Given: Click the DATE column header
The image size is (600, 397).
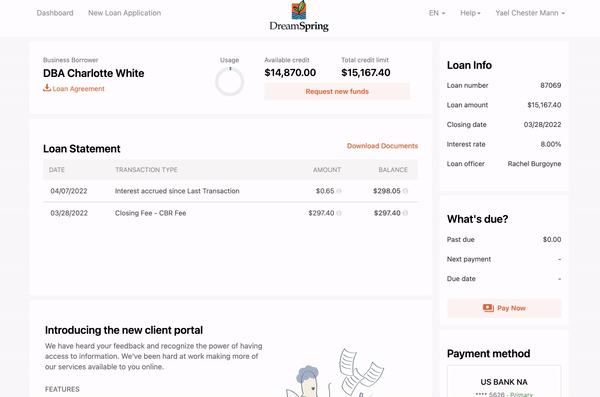Looking at the screenshot, I should (57, 170).
